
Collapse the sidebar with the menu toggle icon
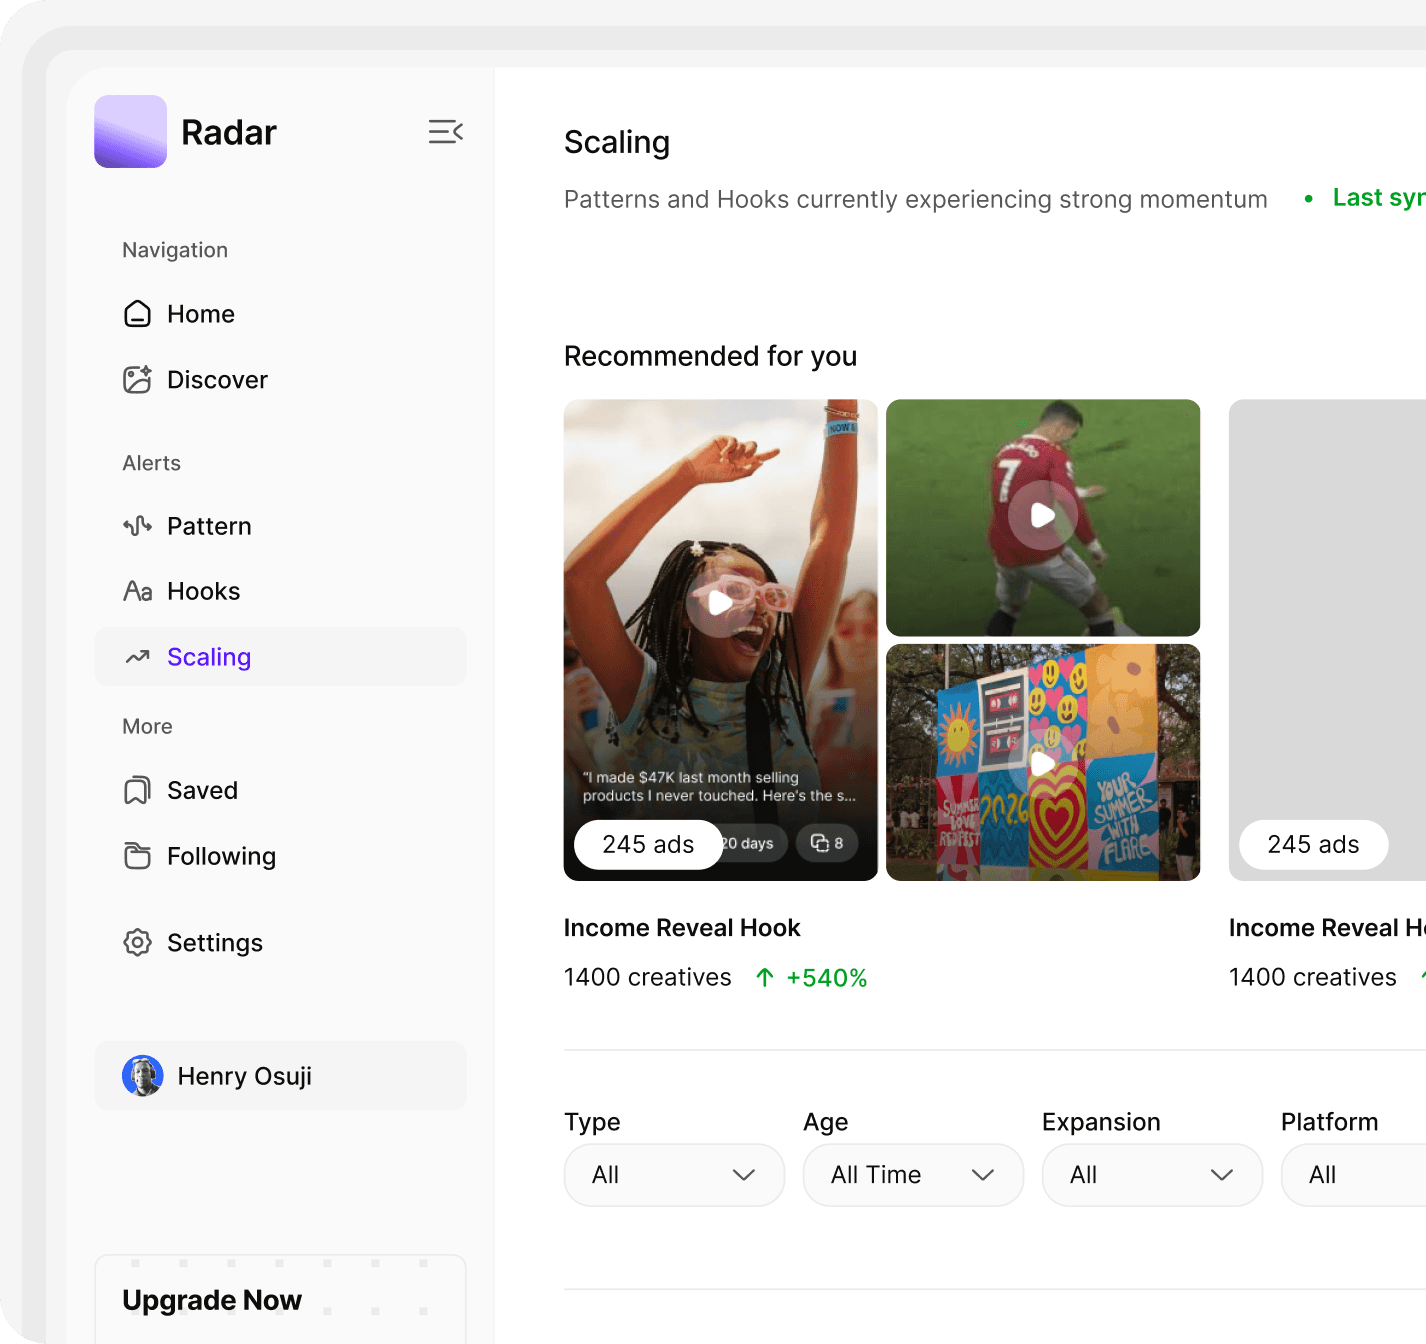(x=446, y=132)
